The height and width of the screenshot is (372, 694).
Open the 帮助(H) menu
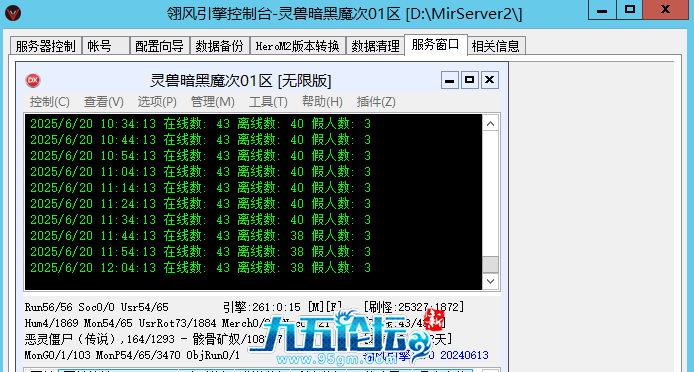(322, 102)
